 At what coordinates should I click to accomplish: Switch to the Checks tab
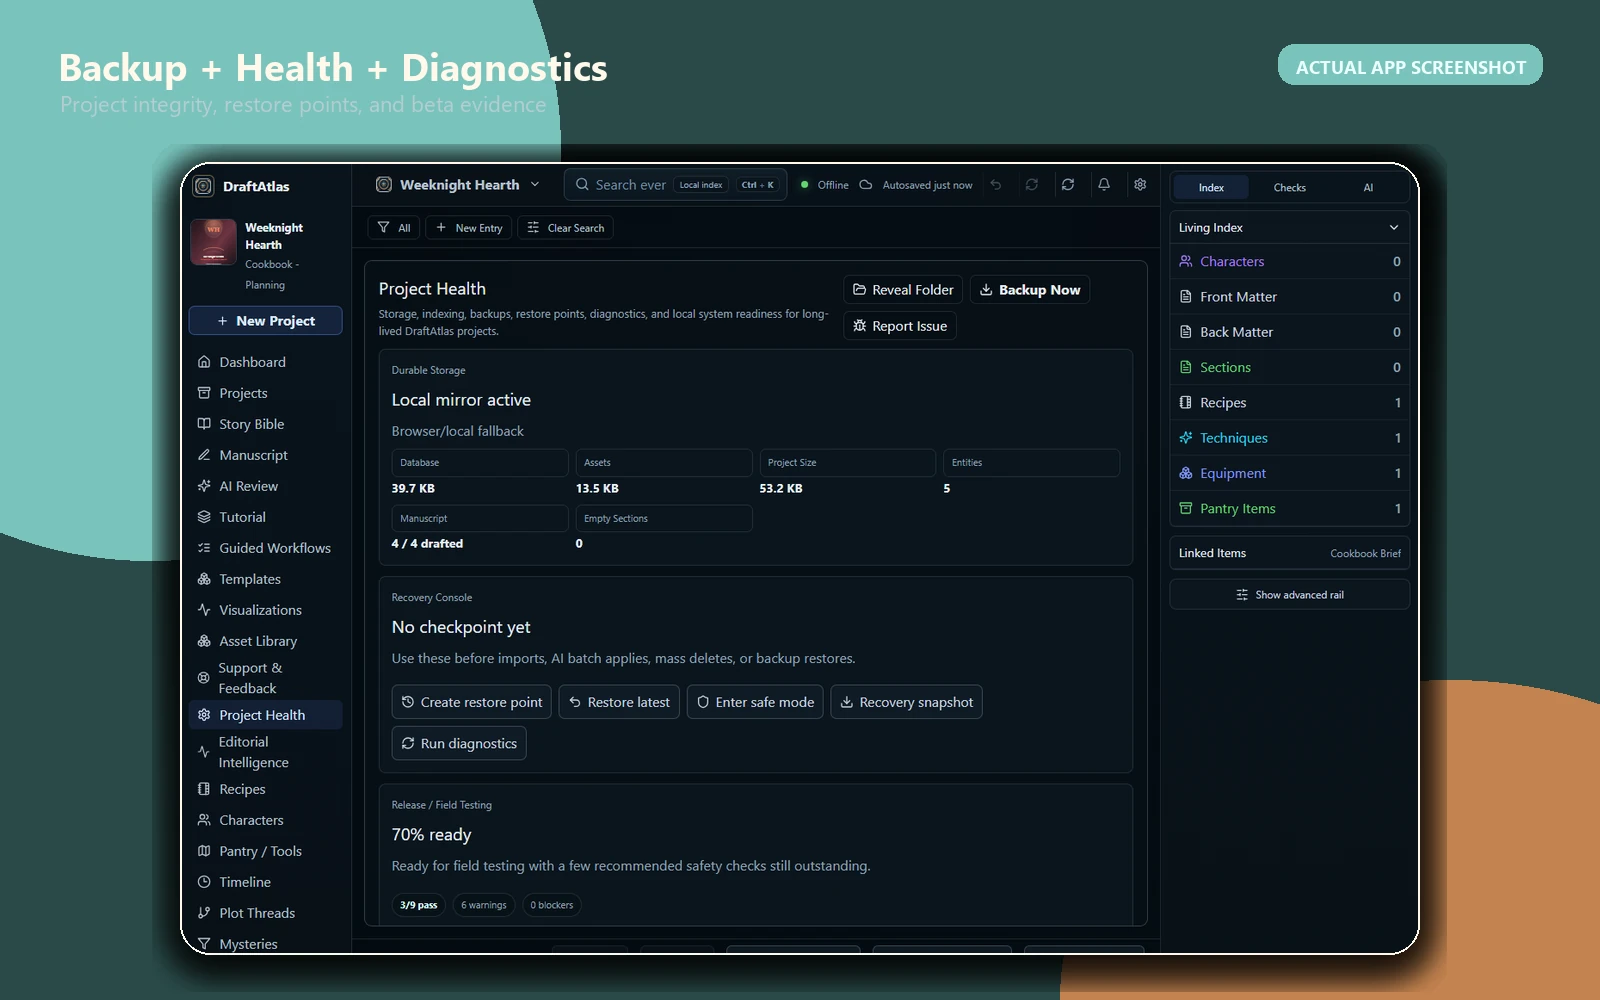point(1289,187)
